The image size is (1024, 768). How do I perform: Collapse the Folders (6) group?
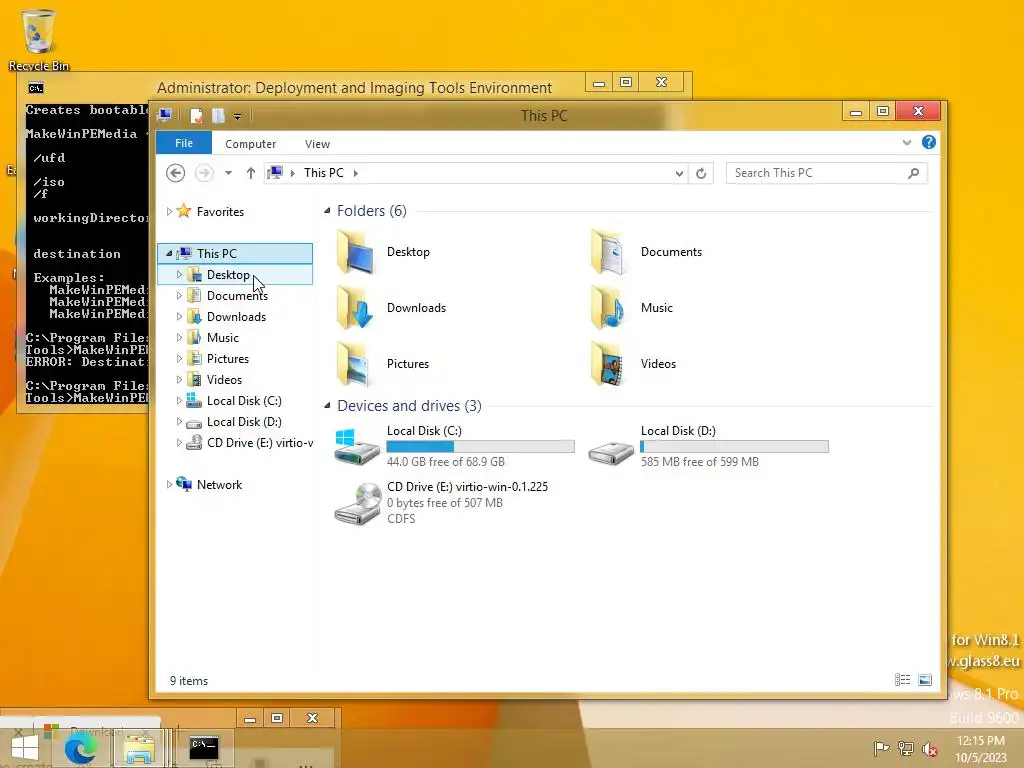click(x=327, y=210)
